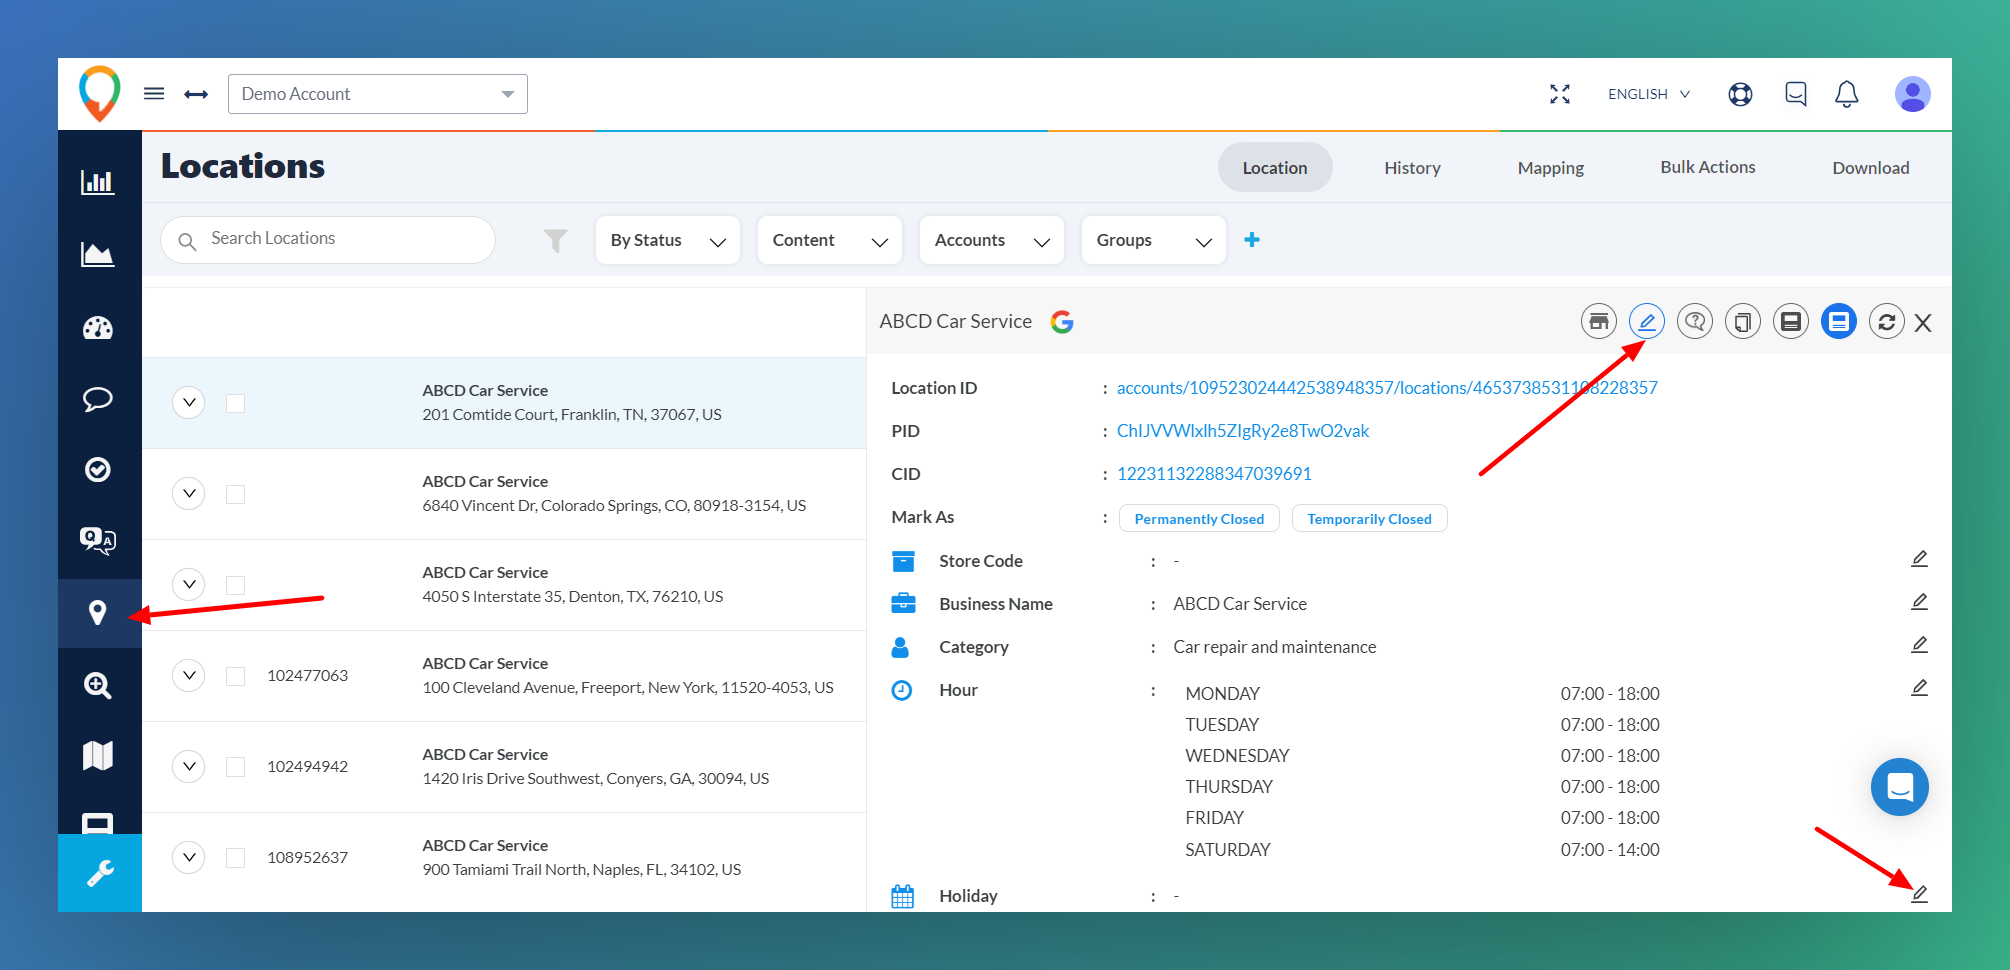Open the Locations pin sidebar icon
The width and height of the screenshot is (2010, 970).
point(98,613)
